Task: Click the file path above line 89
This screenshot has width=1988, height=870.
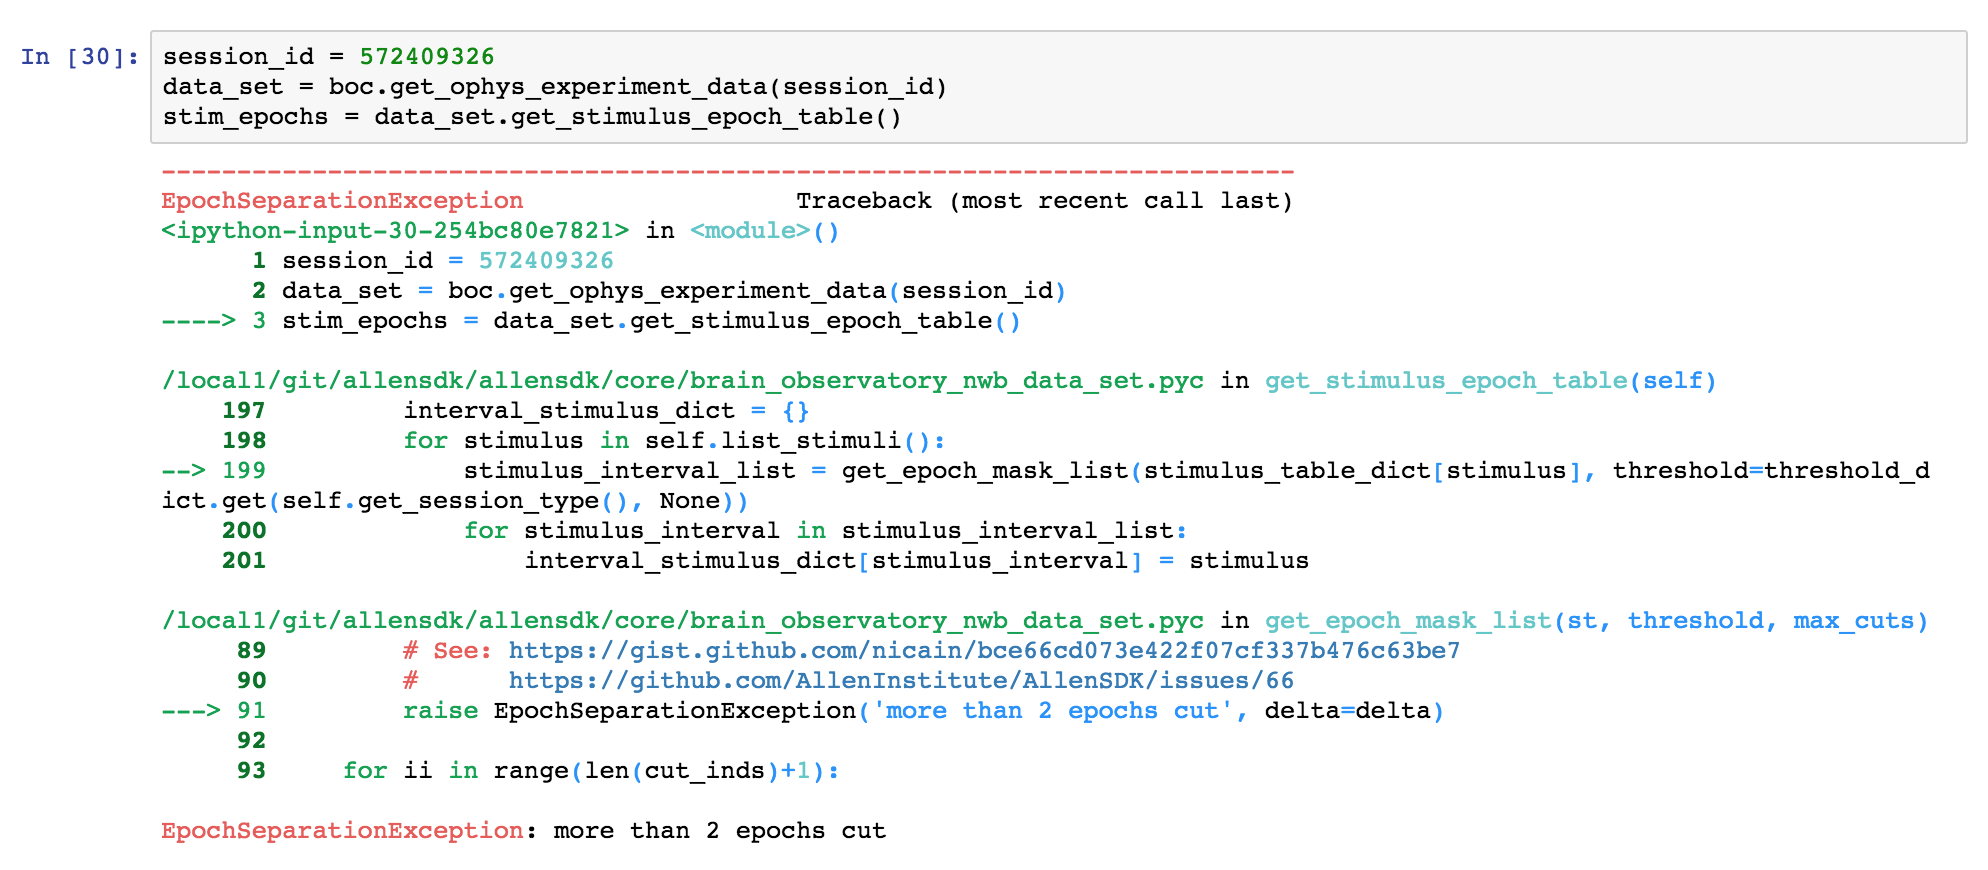Action: 682,621
